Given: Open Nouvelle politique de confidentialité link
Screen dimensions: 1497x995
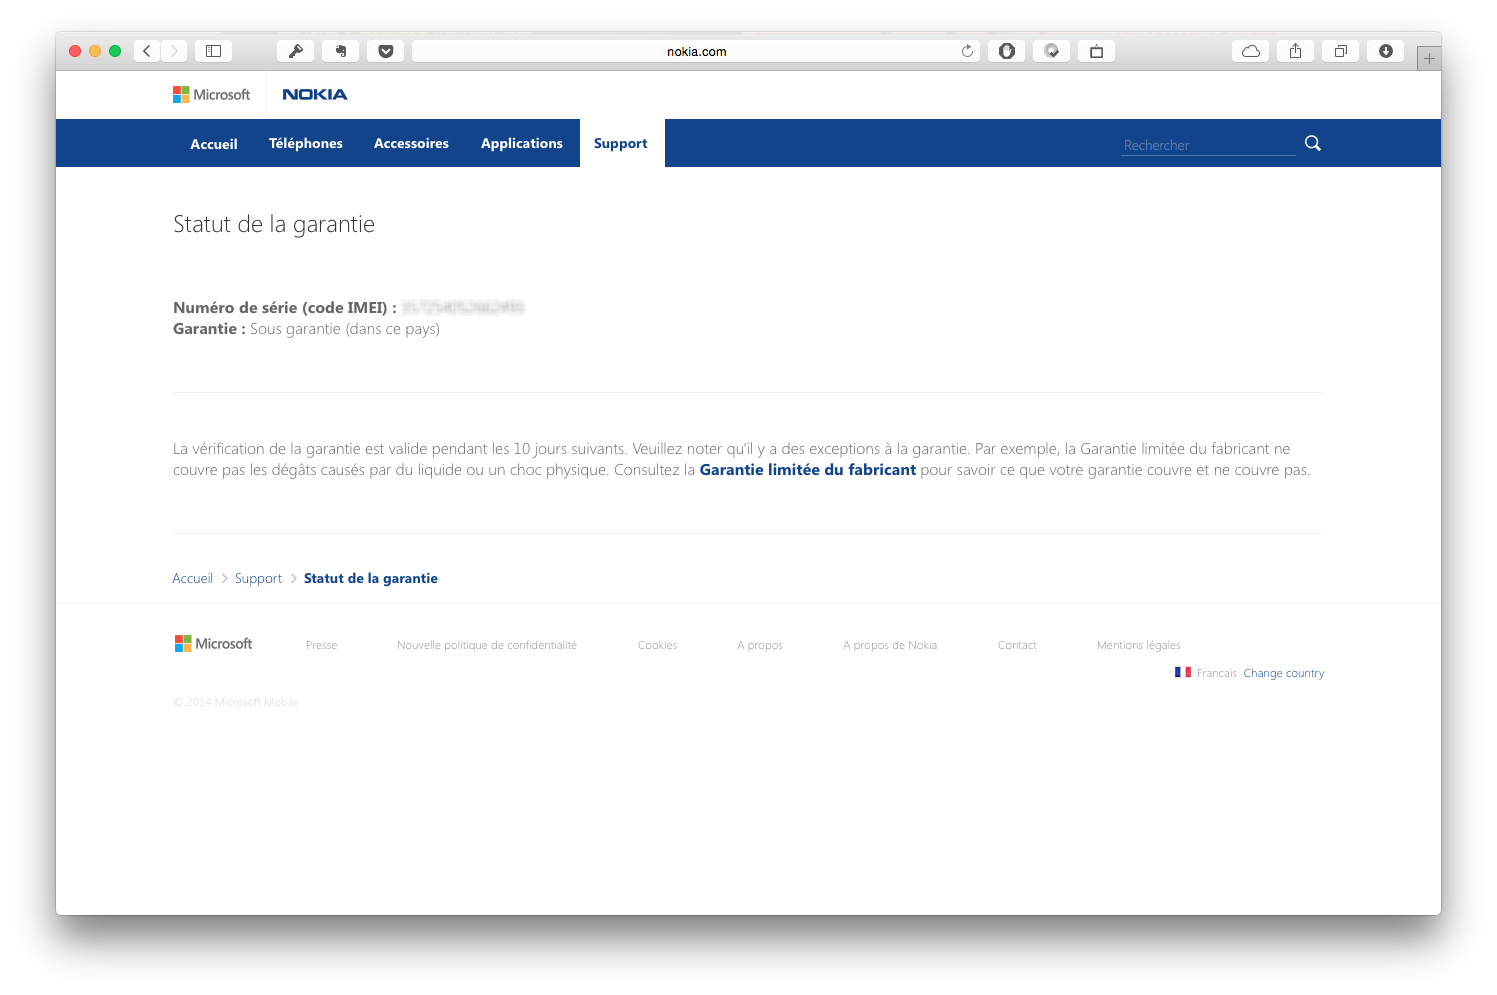Looking at the screenshot, I should coord(487,645).
